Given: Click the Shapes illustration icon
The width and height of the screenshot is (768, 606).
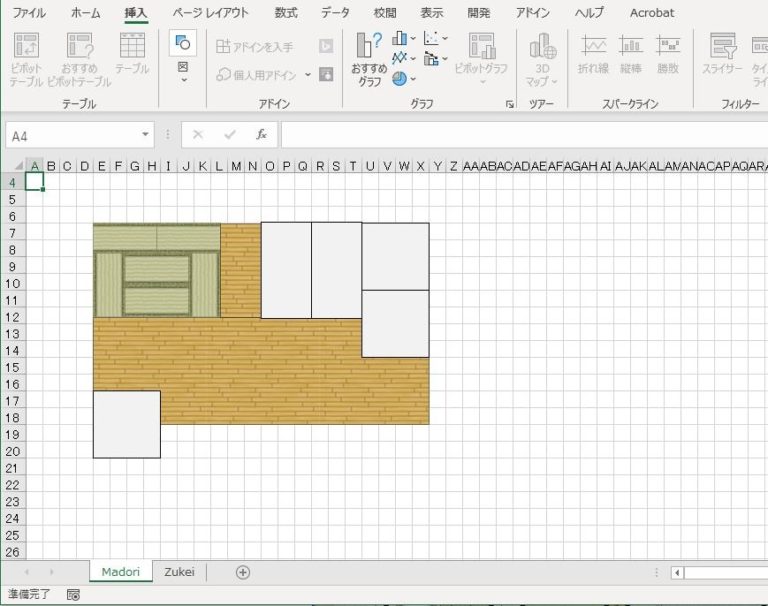Looking at the screenshot, I should 183,43.
